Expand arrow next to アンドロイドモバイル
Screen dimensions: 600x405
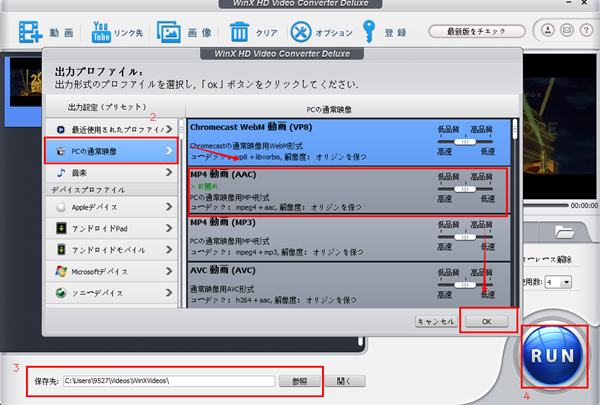pos(169,250)
